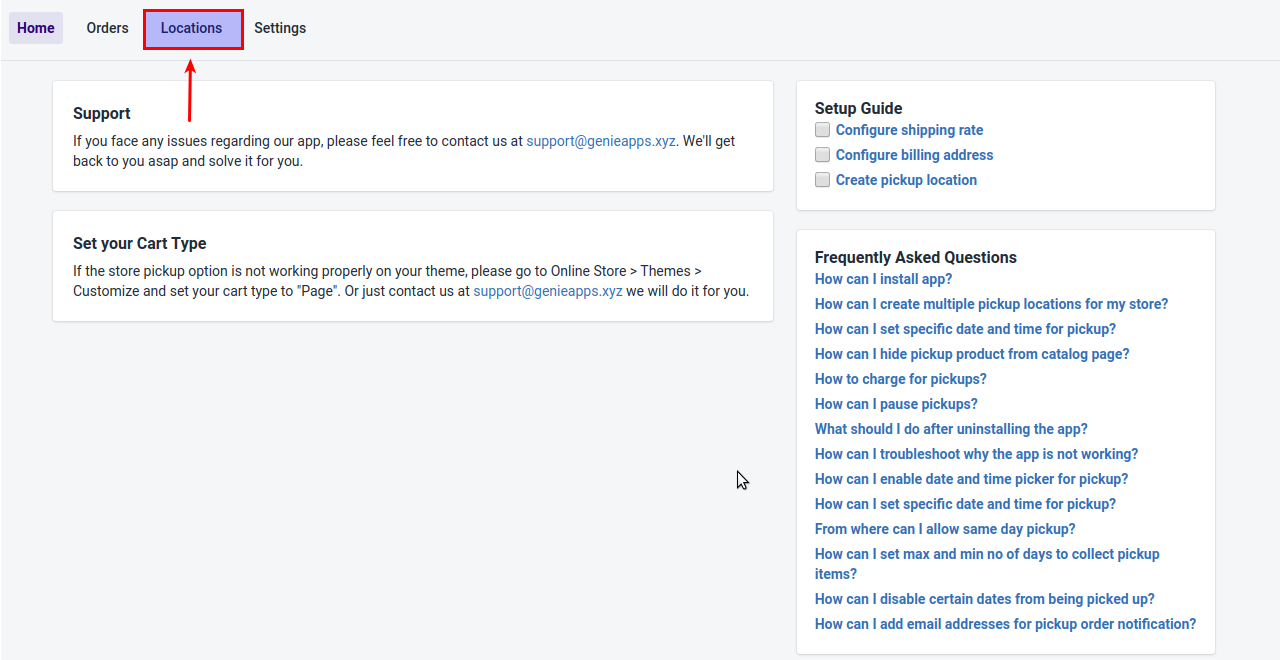Image resolution: width=1280 pixels, height=660 pixels.
Task: Enable the Create pickup location checkbox
Action: coord(822,180)
